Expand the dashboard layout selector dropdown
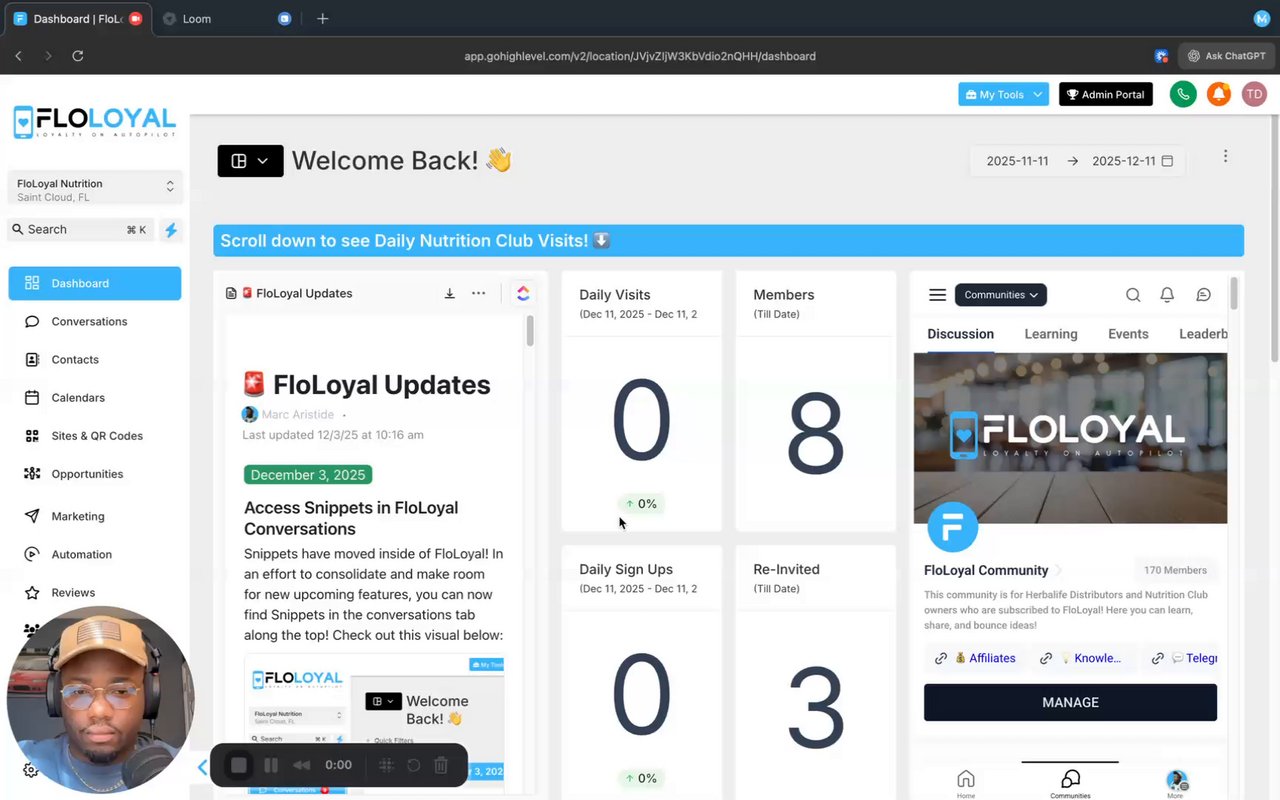1280x800 pixels. pyautogui.click(x=250, y=161)
